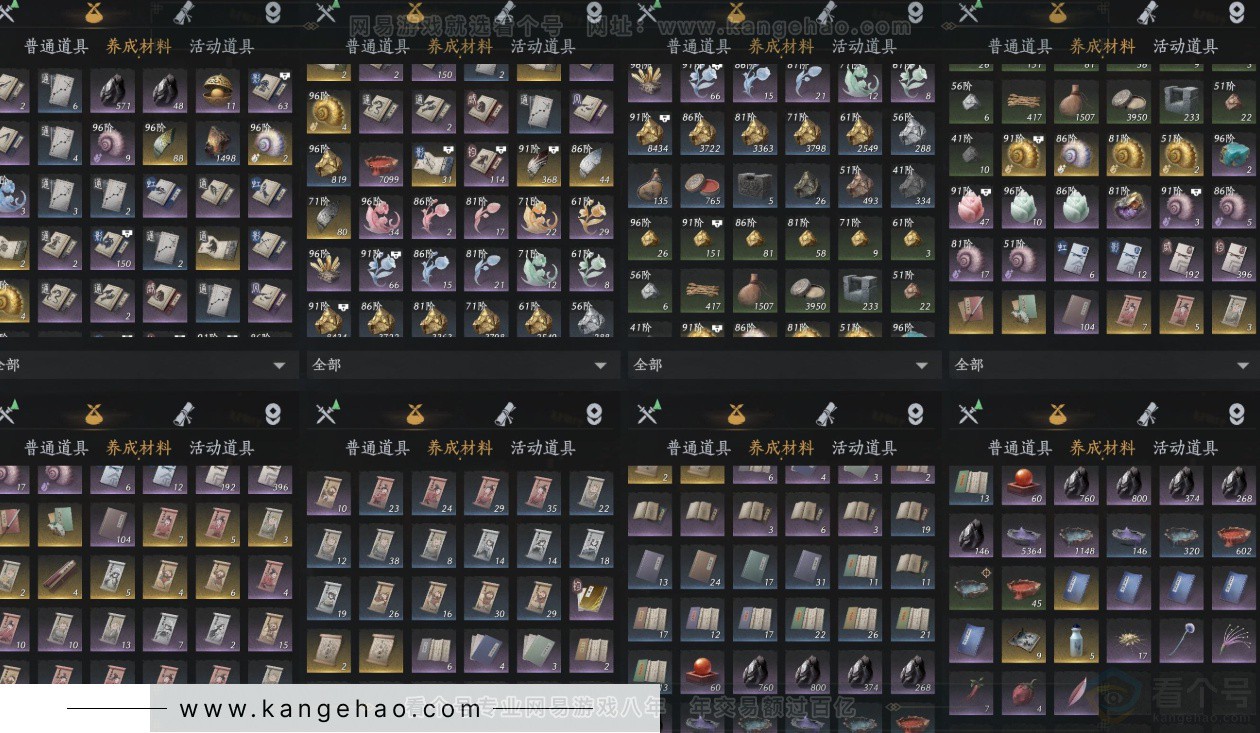Select the round red disc item 765
Image resolution: width=1260 pixels, height=733 pixels.
702,185
